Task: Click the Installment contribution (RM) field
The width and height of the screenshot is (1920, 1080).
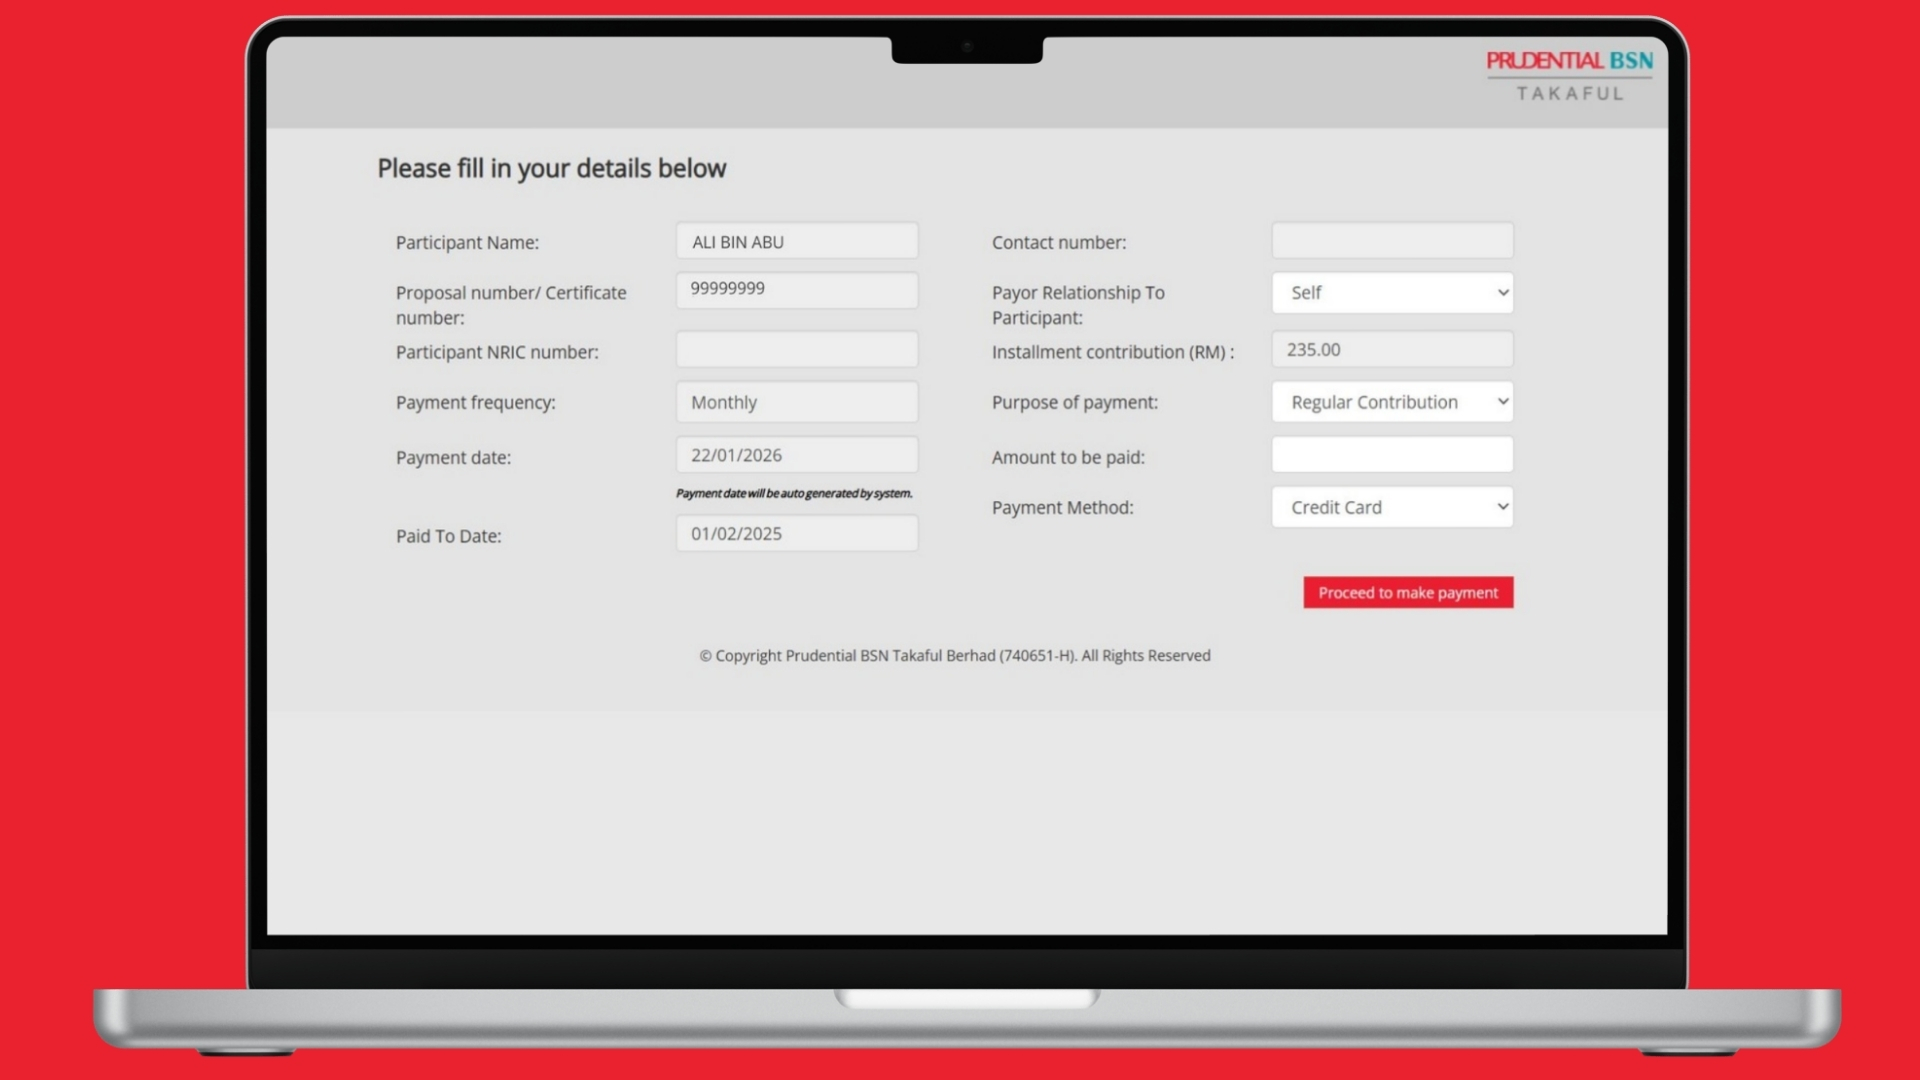Action: tap(1392, 350)
